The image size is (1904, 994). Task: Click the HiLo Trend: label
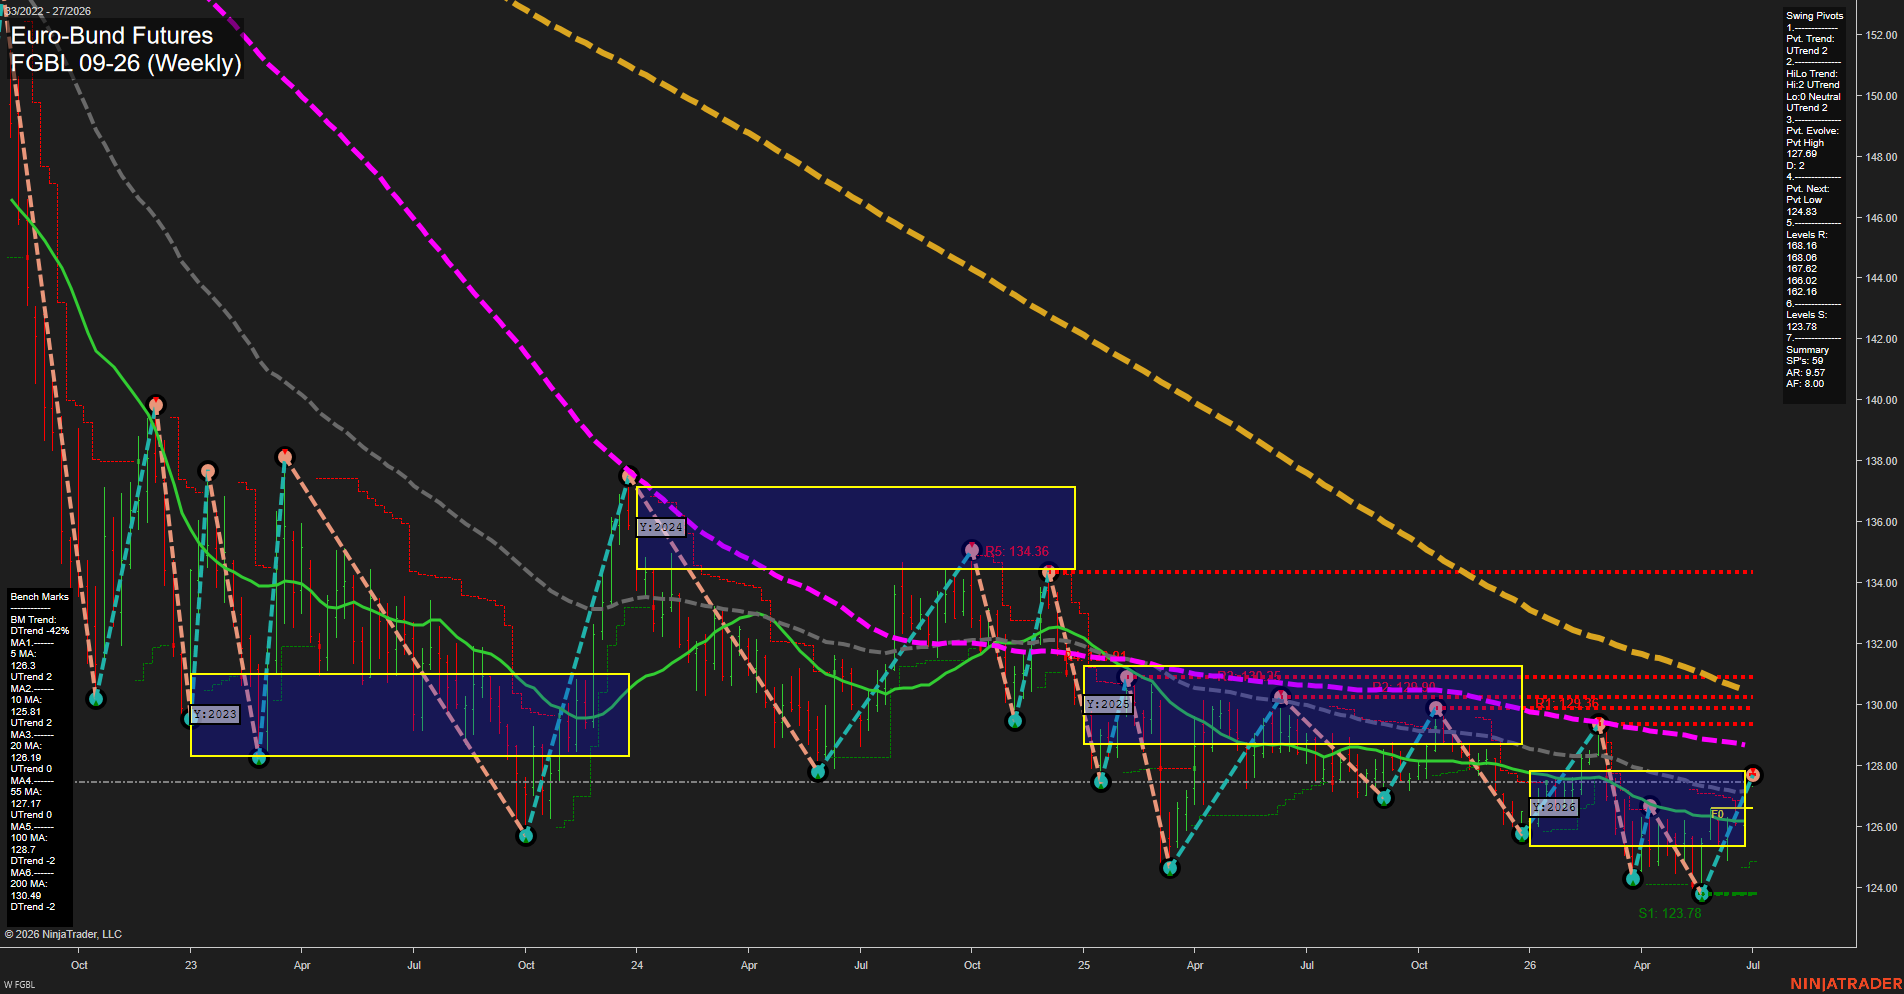point(1812,74)
